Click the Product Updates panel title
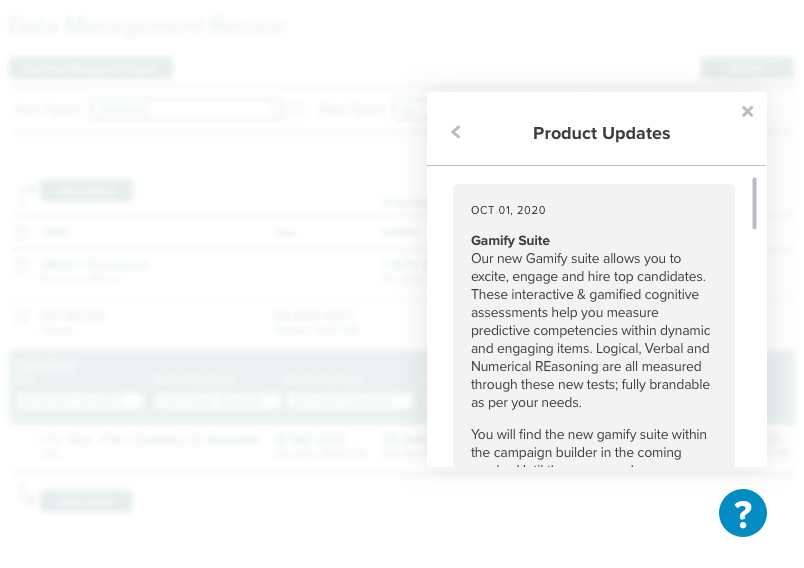Image resolution: width=804 pixels, height=568 pixels. coord(601,133)
